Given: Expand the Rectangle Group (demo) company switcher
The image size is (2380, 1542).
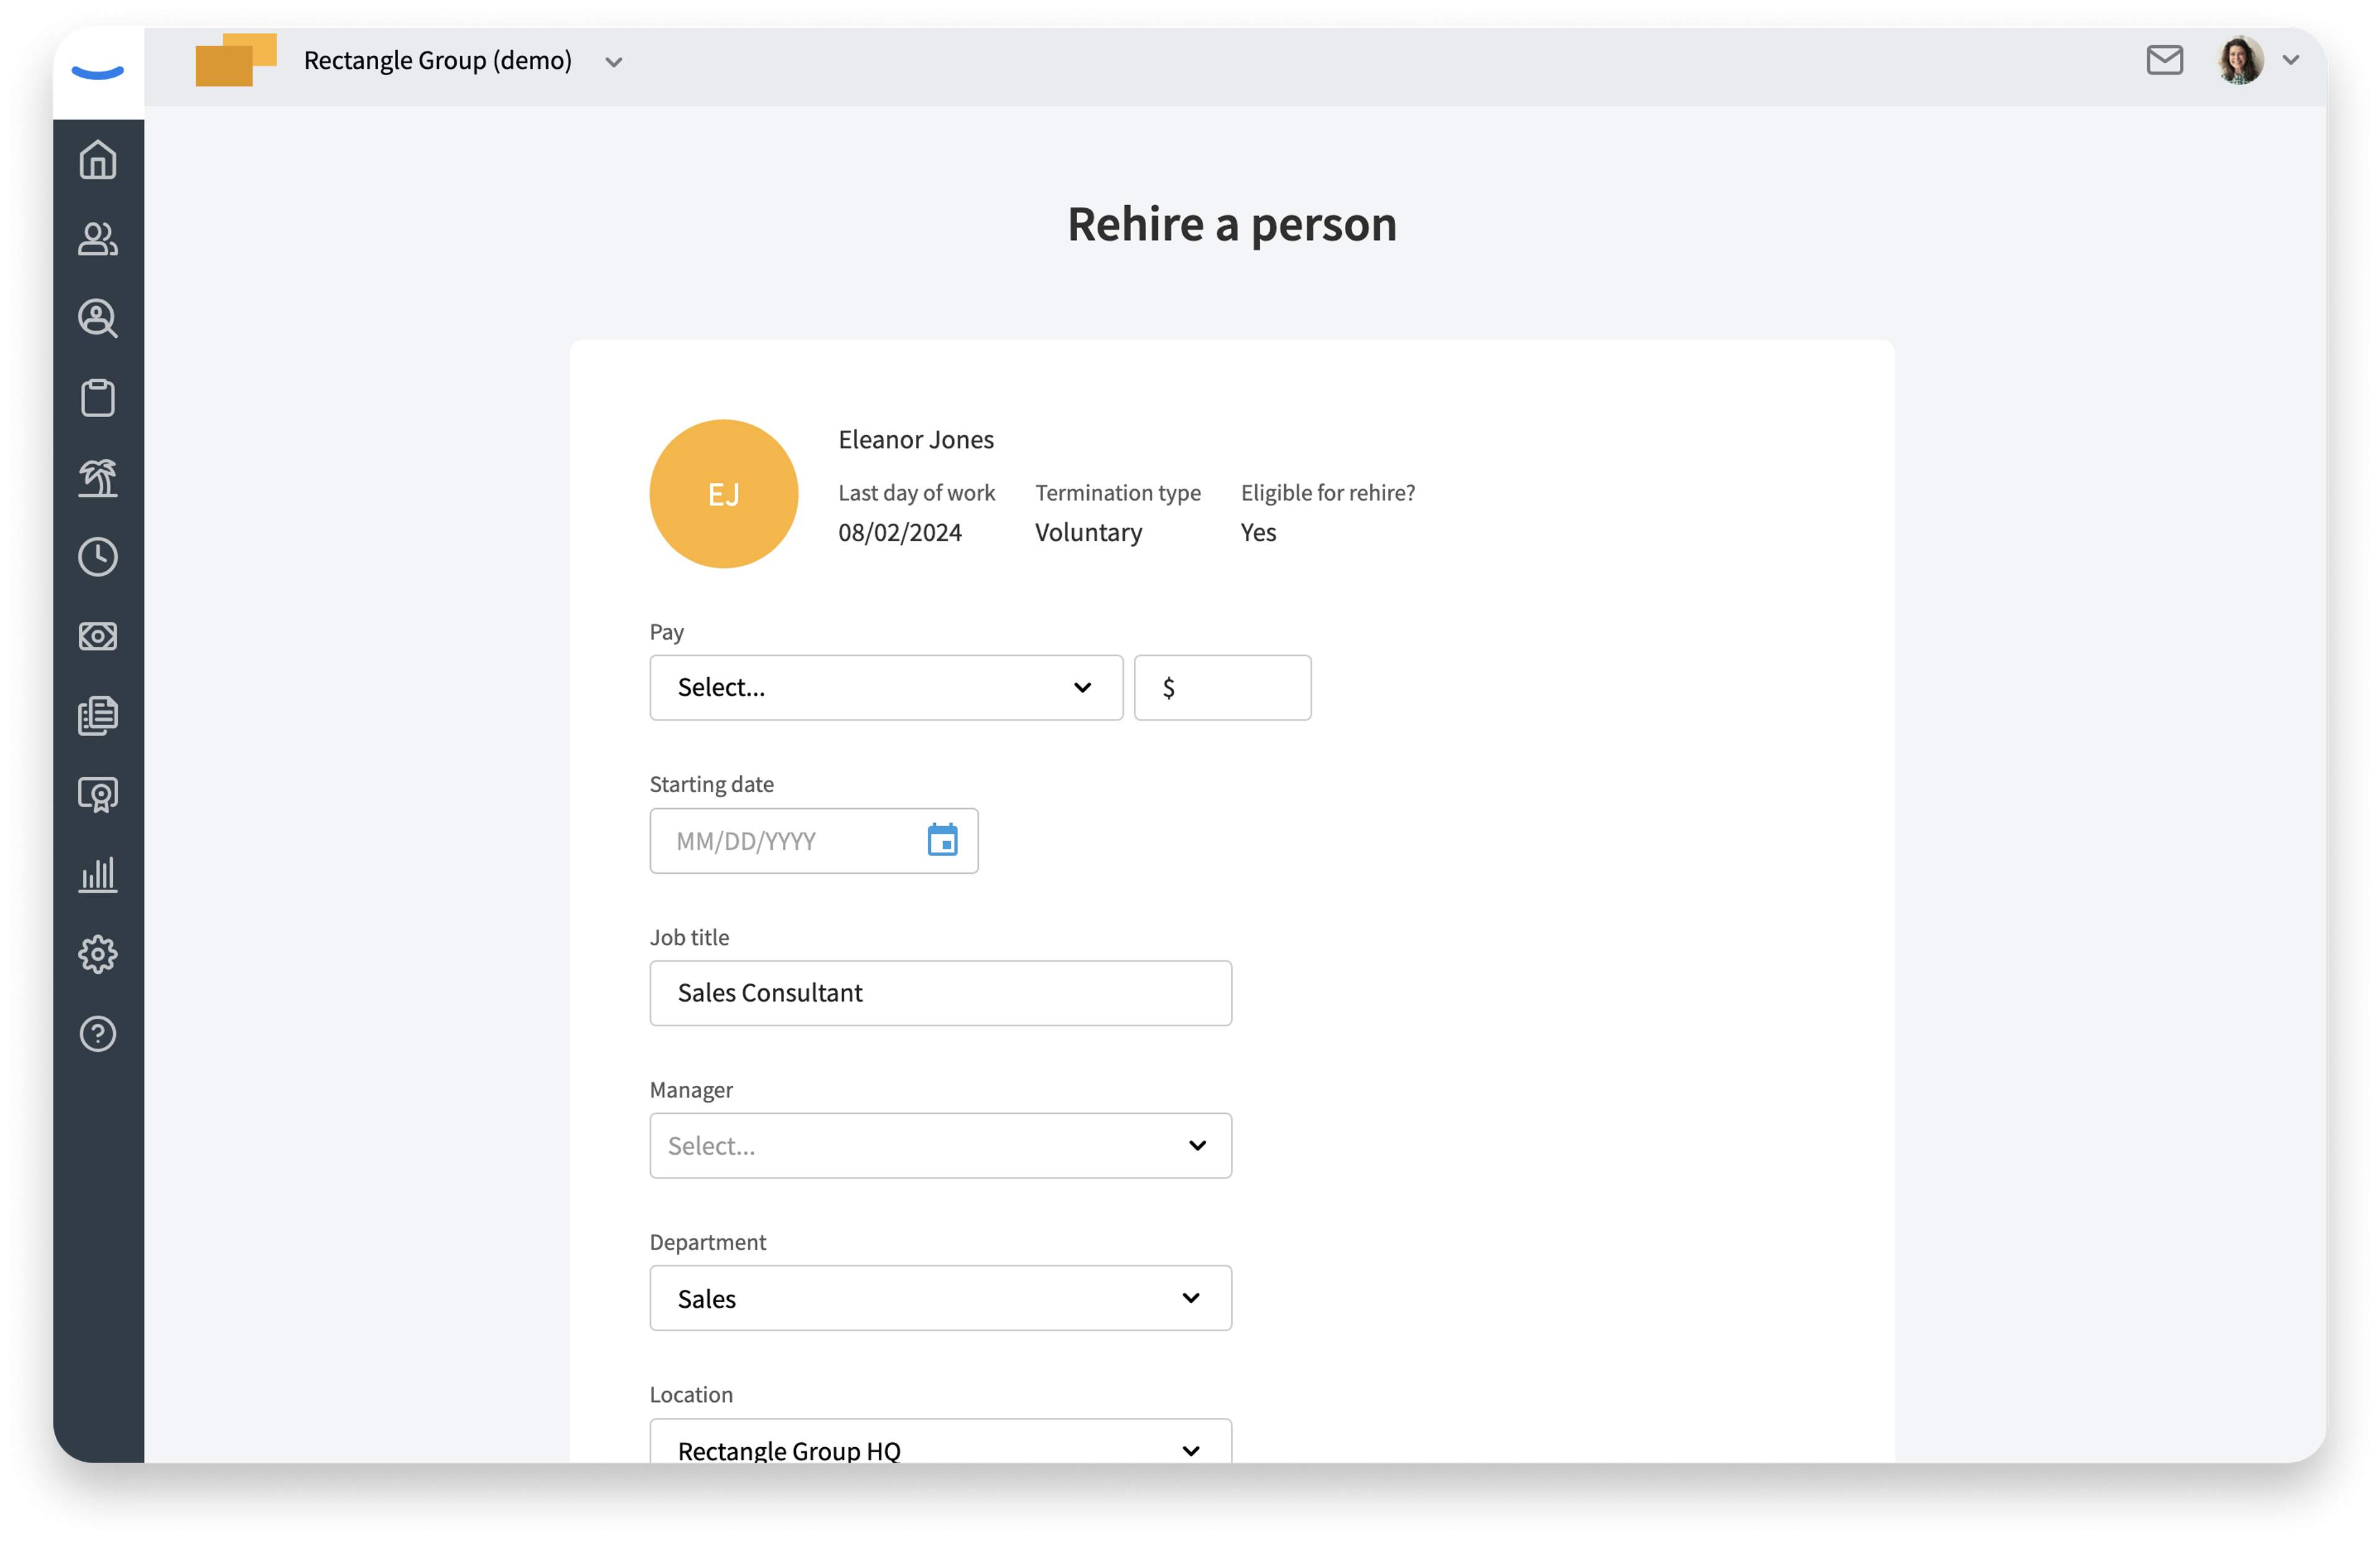Looking at the screenshot, I should tap(614, 62).
